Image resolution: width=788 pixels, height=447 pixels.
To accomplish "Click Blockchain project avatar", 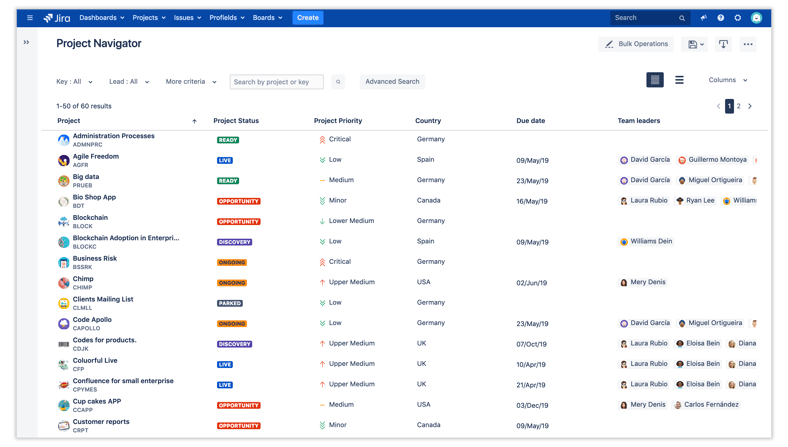I will 63,222.
